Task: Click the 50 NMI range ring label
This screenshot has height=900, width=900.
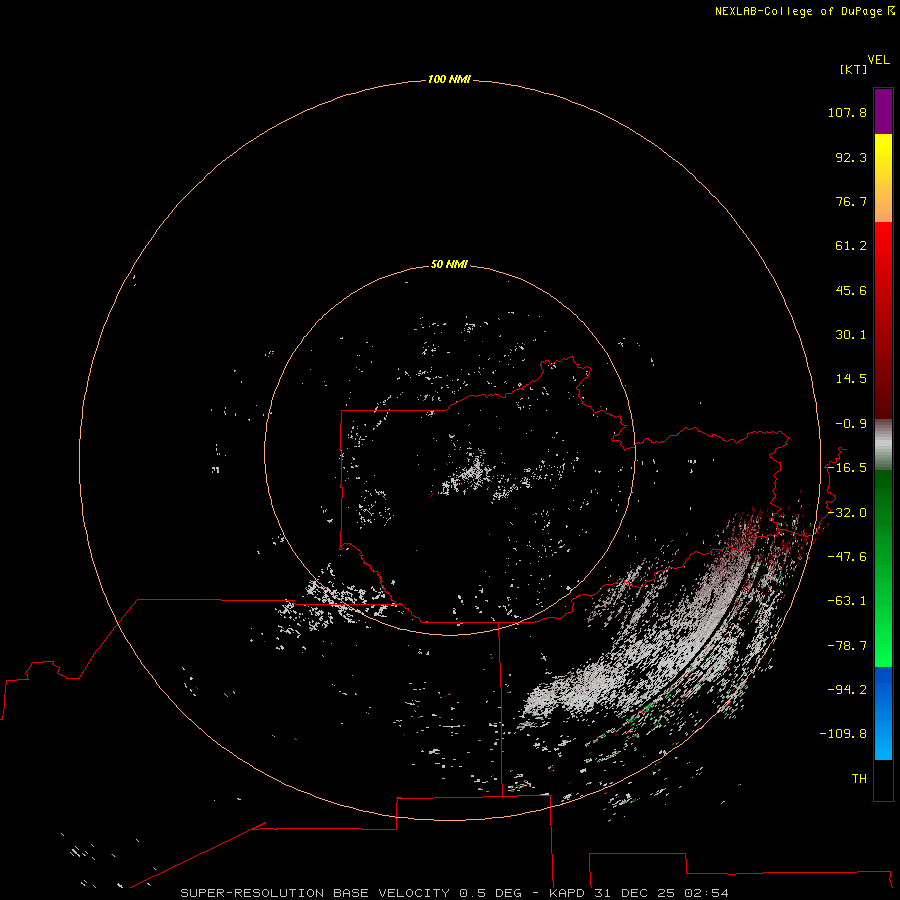Action: (449, 264)
